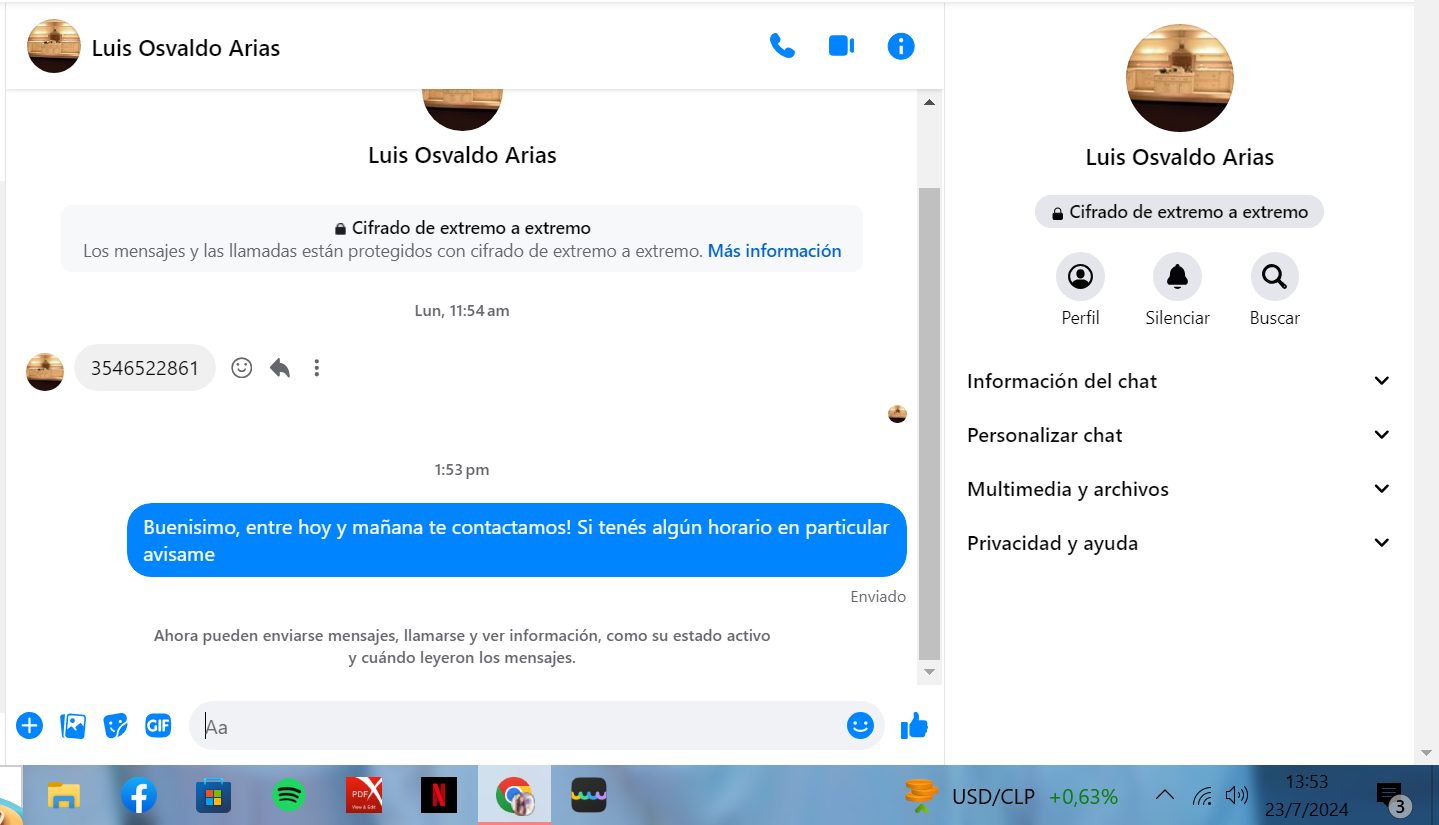React to the 3546522861 message with emoji
Screen dimensions: 1439x825
tap(242, 368)
